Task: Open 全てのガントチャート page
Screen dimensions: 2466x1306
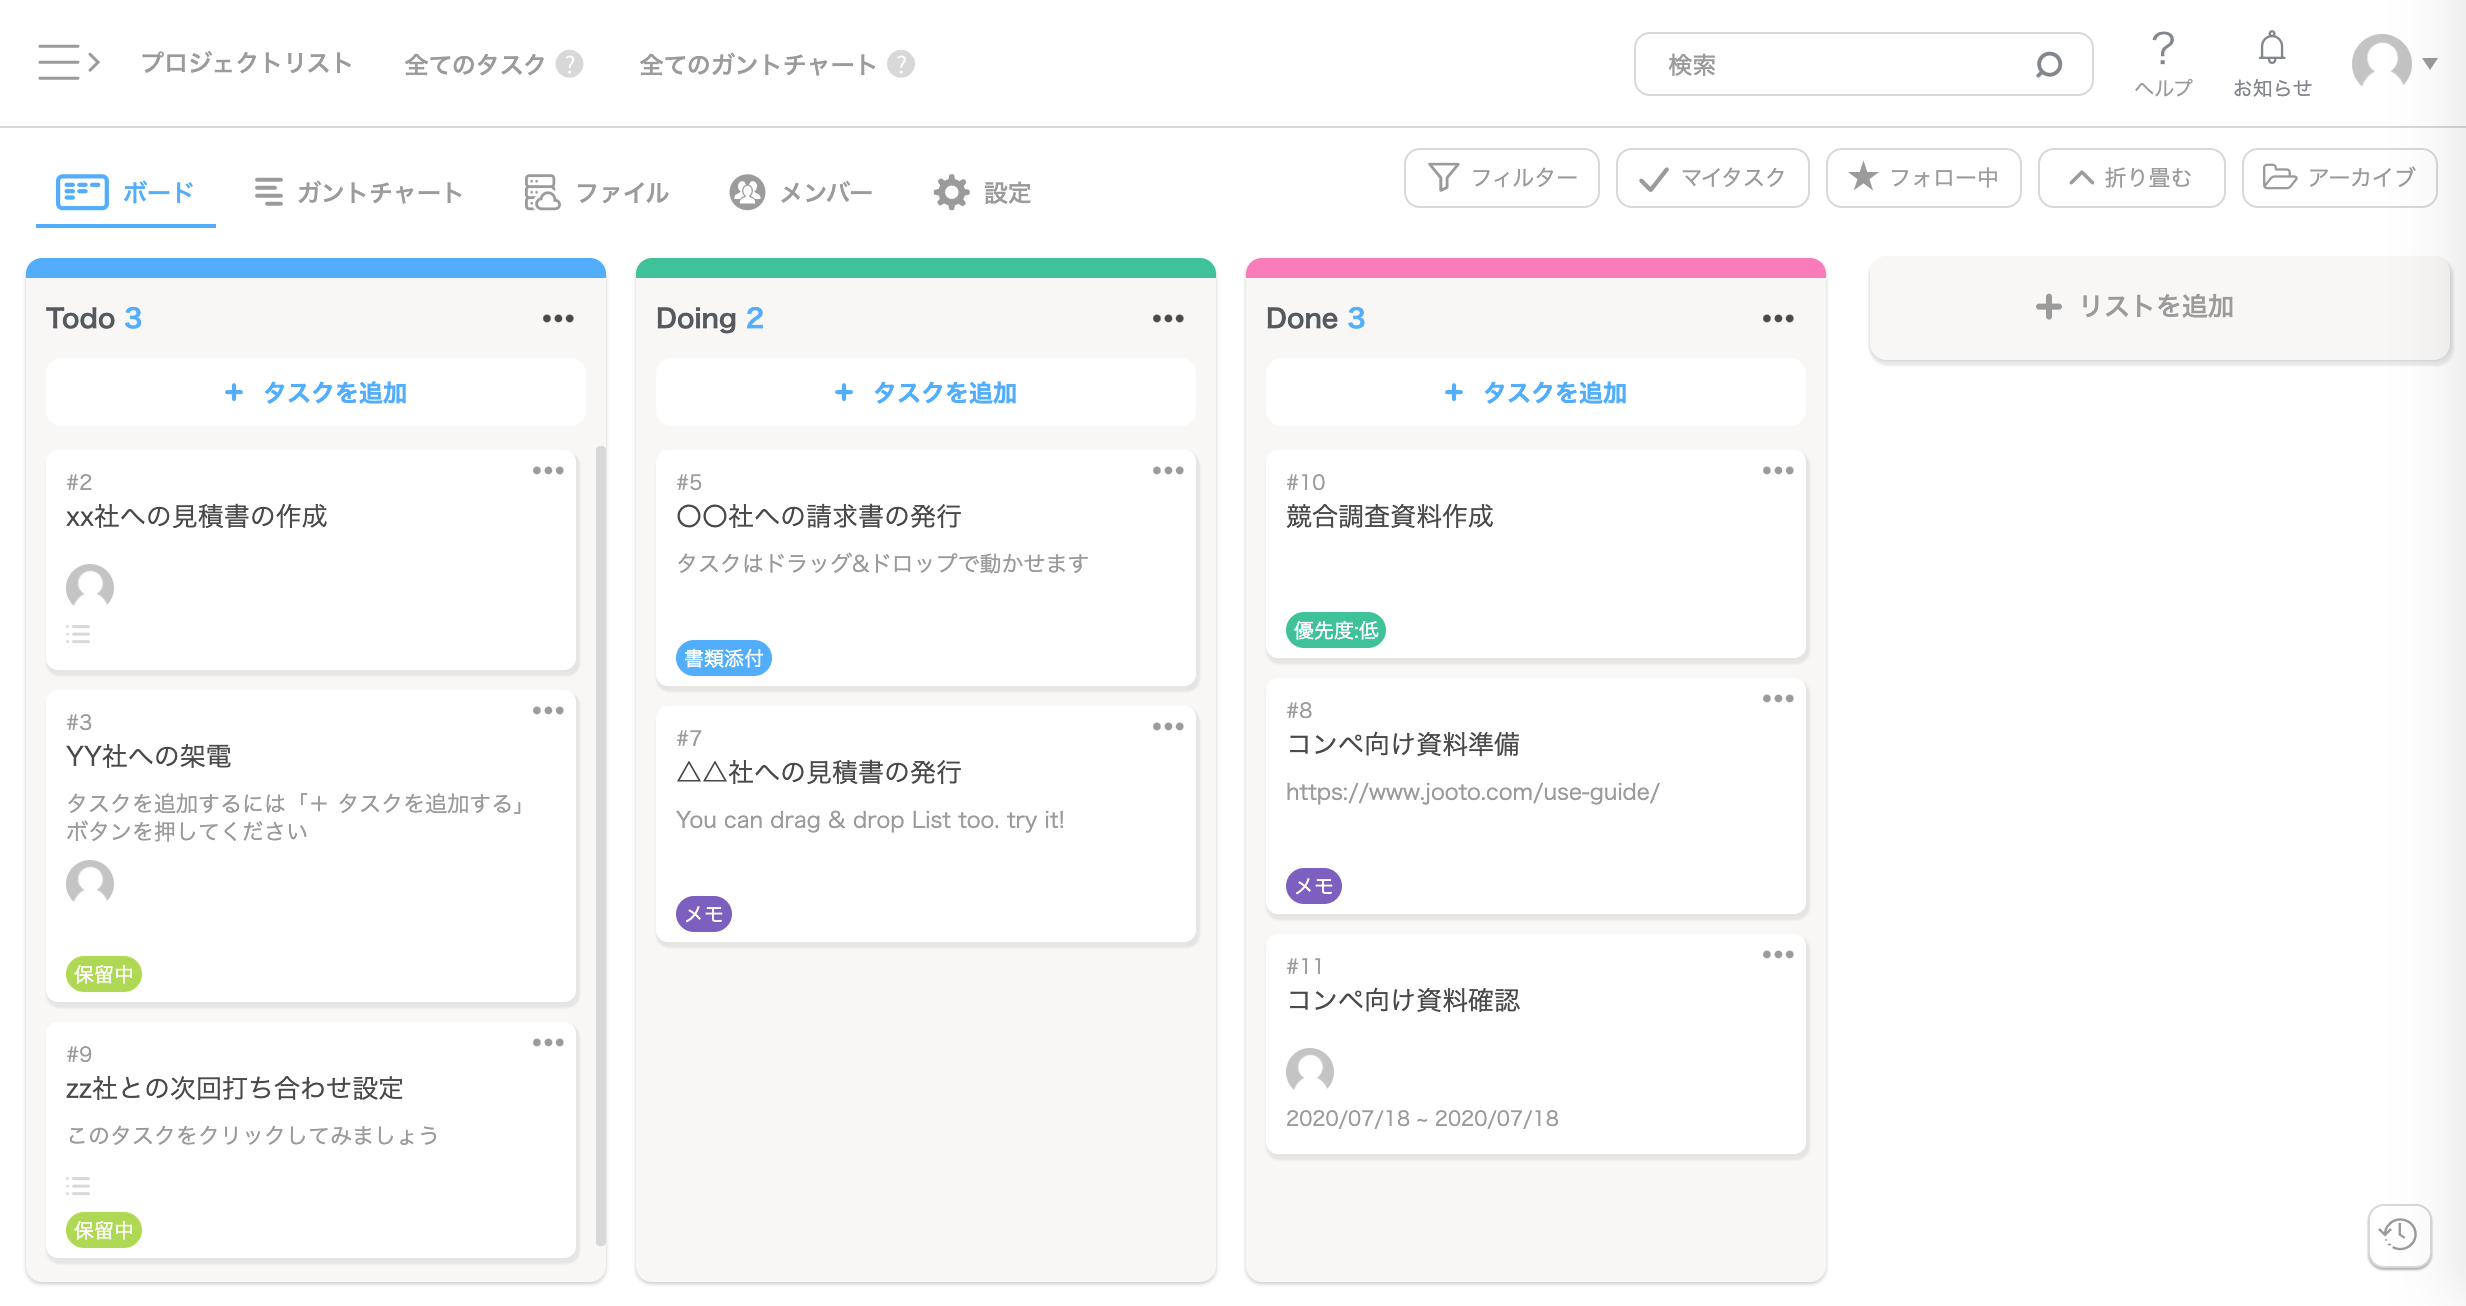Action: (758, 64)
